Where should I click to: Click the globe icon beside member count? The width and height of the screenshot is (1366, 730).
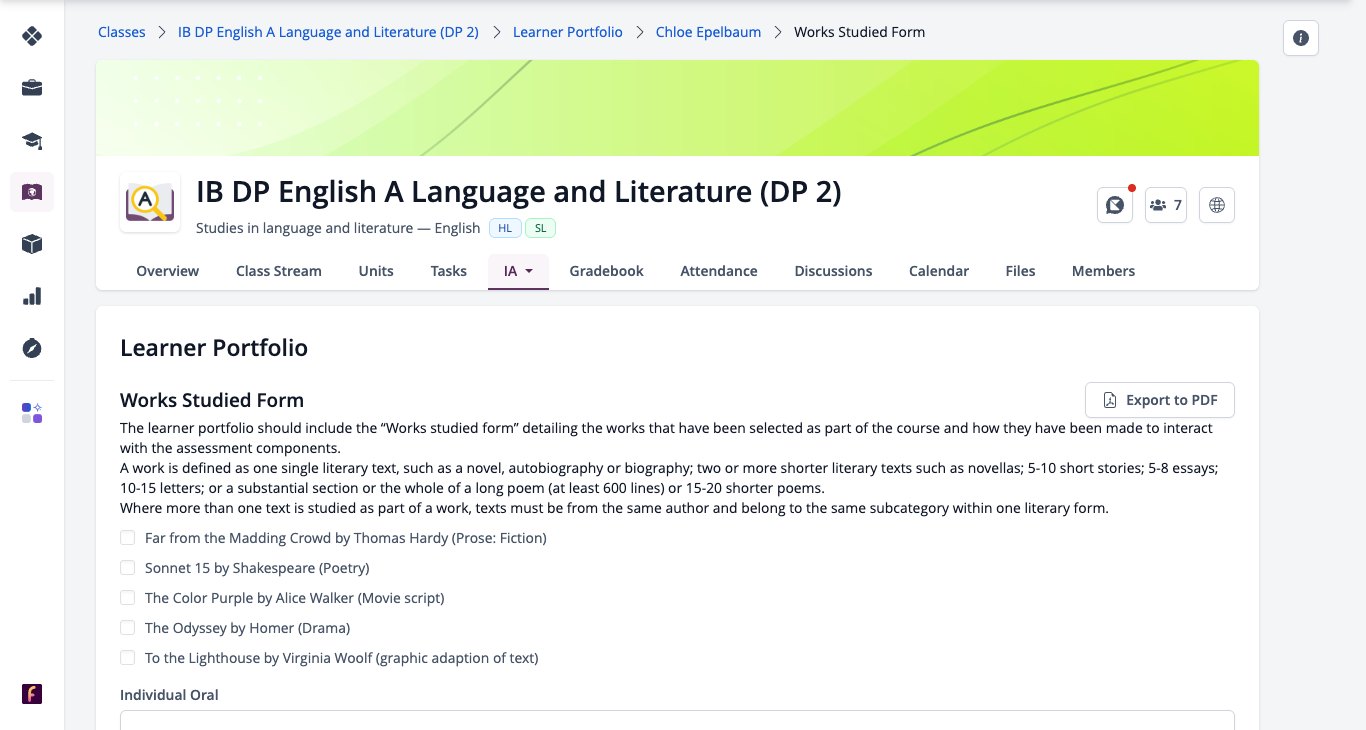(x=1217, y=205)
